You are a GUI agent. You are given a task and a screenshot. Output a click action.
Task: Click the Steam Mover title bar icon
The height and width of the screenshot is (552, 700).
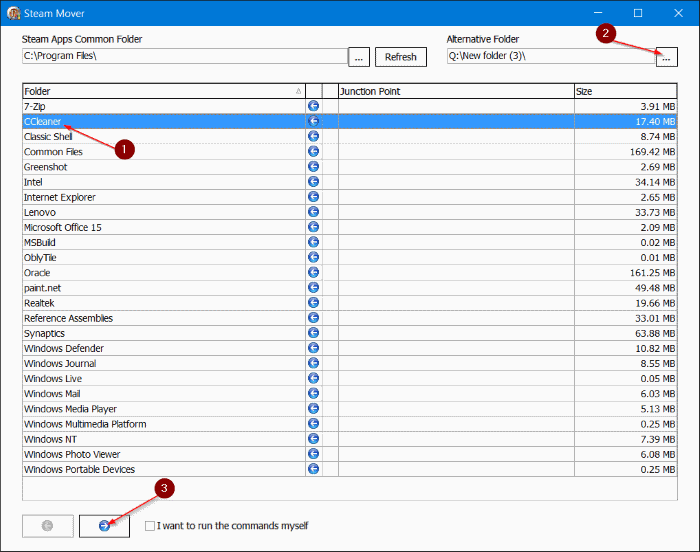coord(14,13)
